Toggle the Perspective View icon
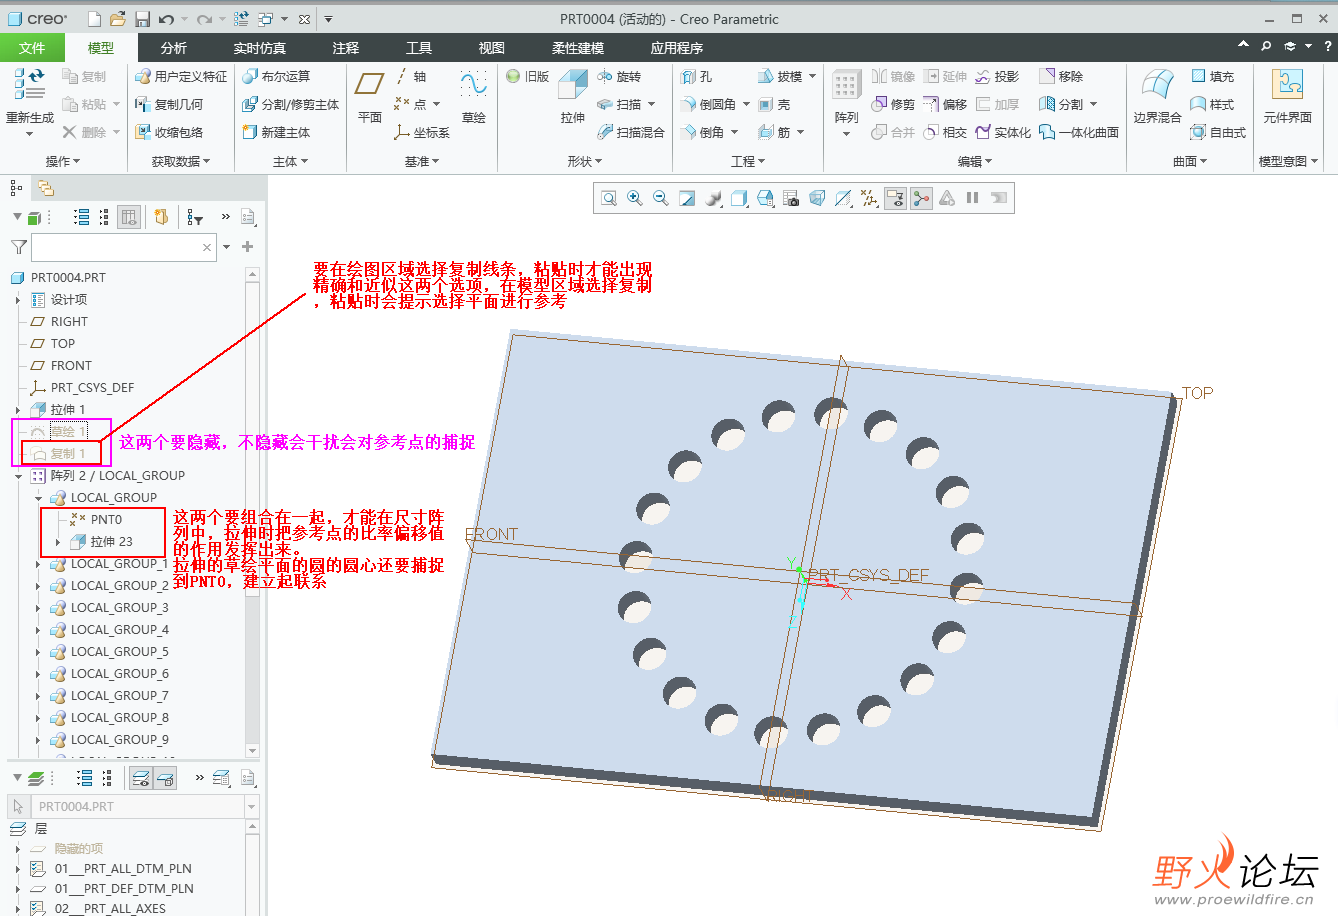 (817, 198)
